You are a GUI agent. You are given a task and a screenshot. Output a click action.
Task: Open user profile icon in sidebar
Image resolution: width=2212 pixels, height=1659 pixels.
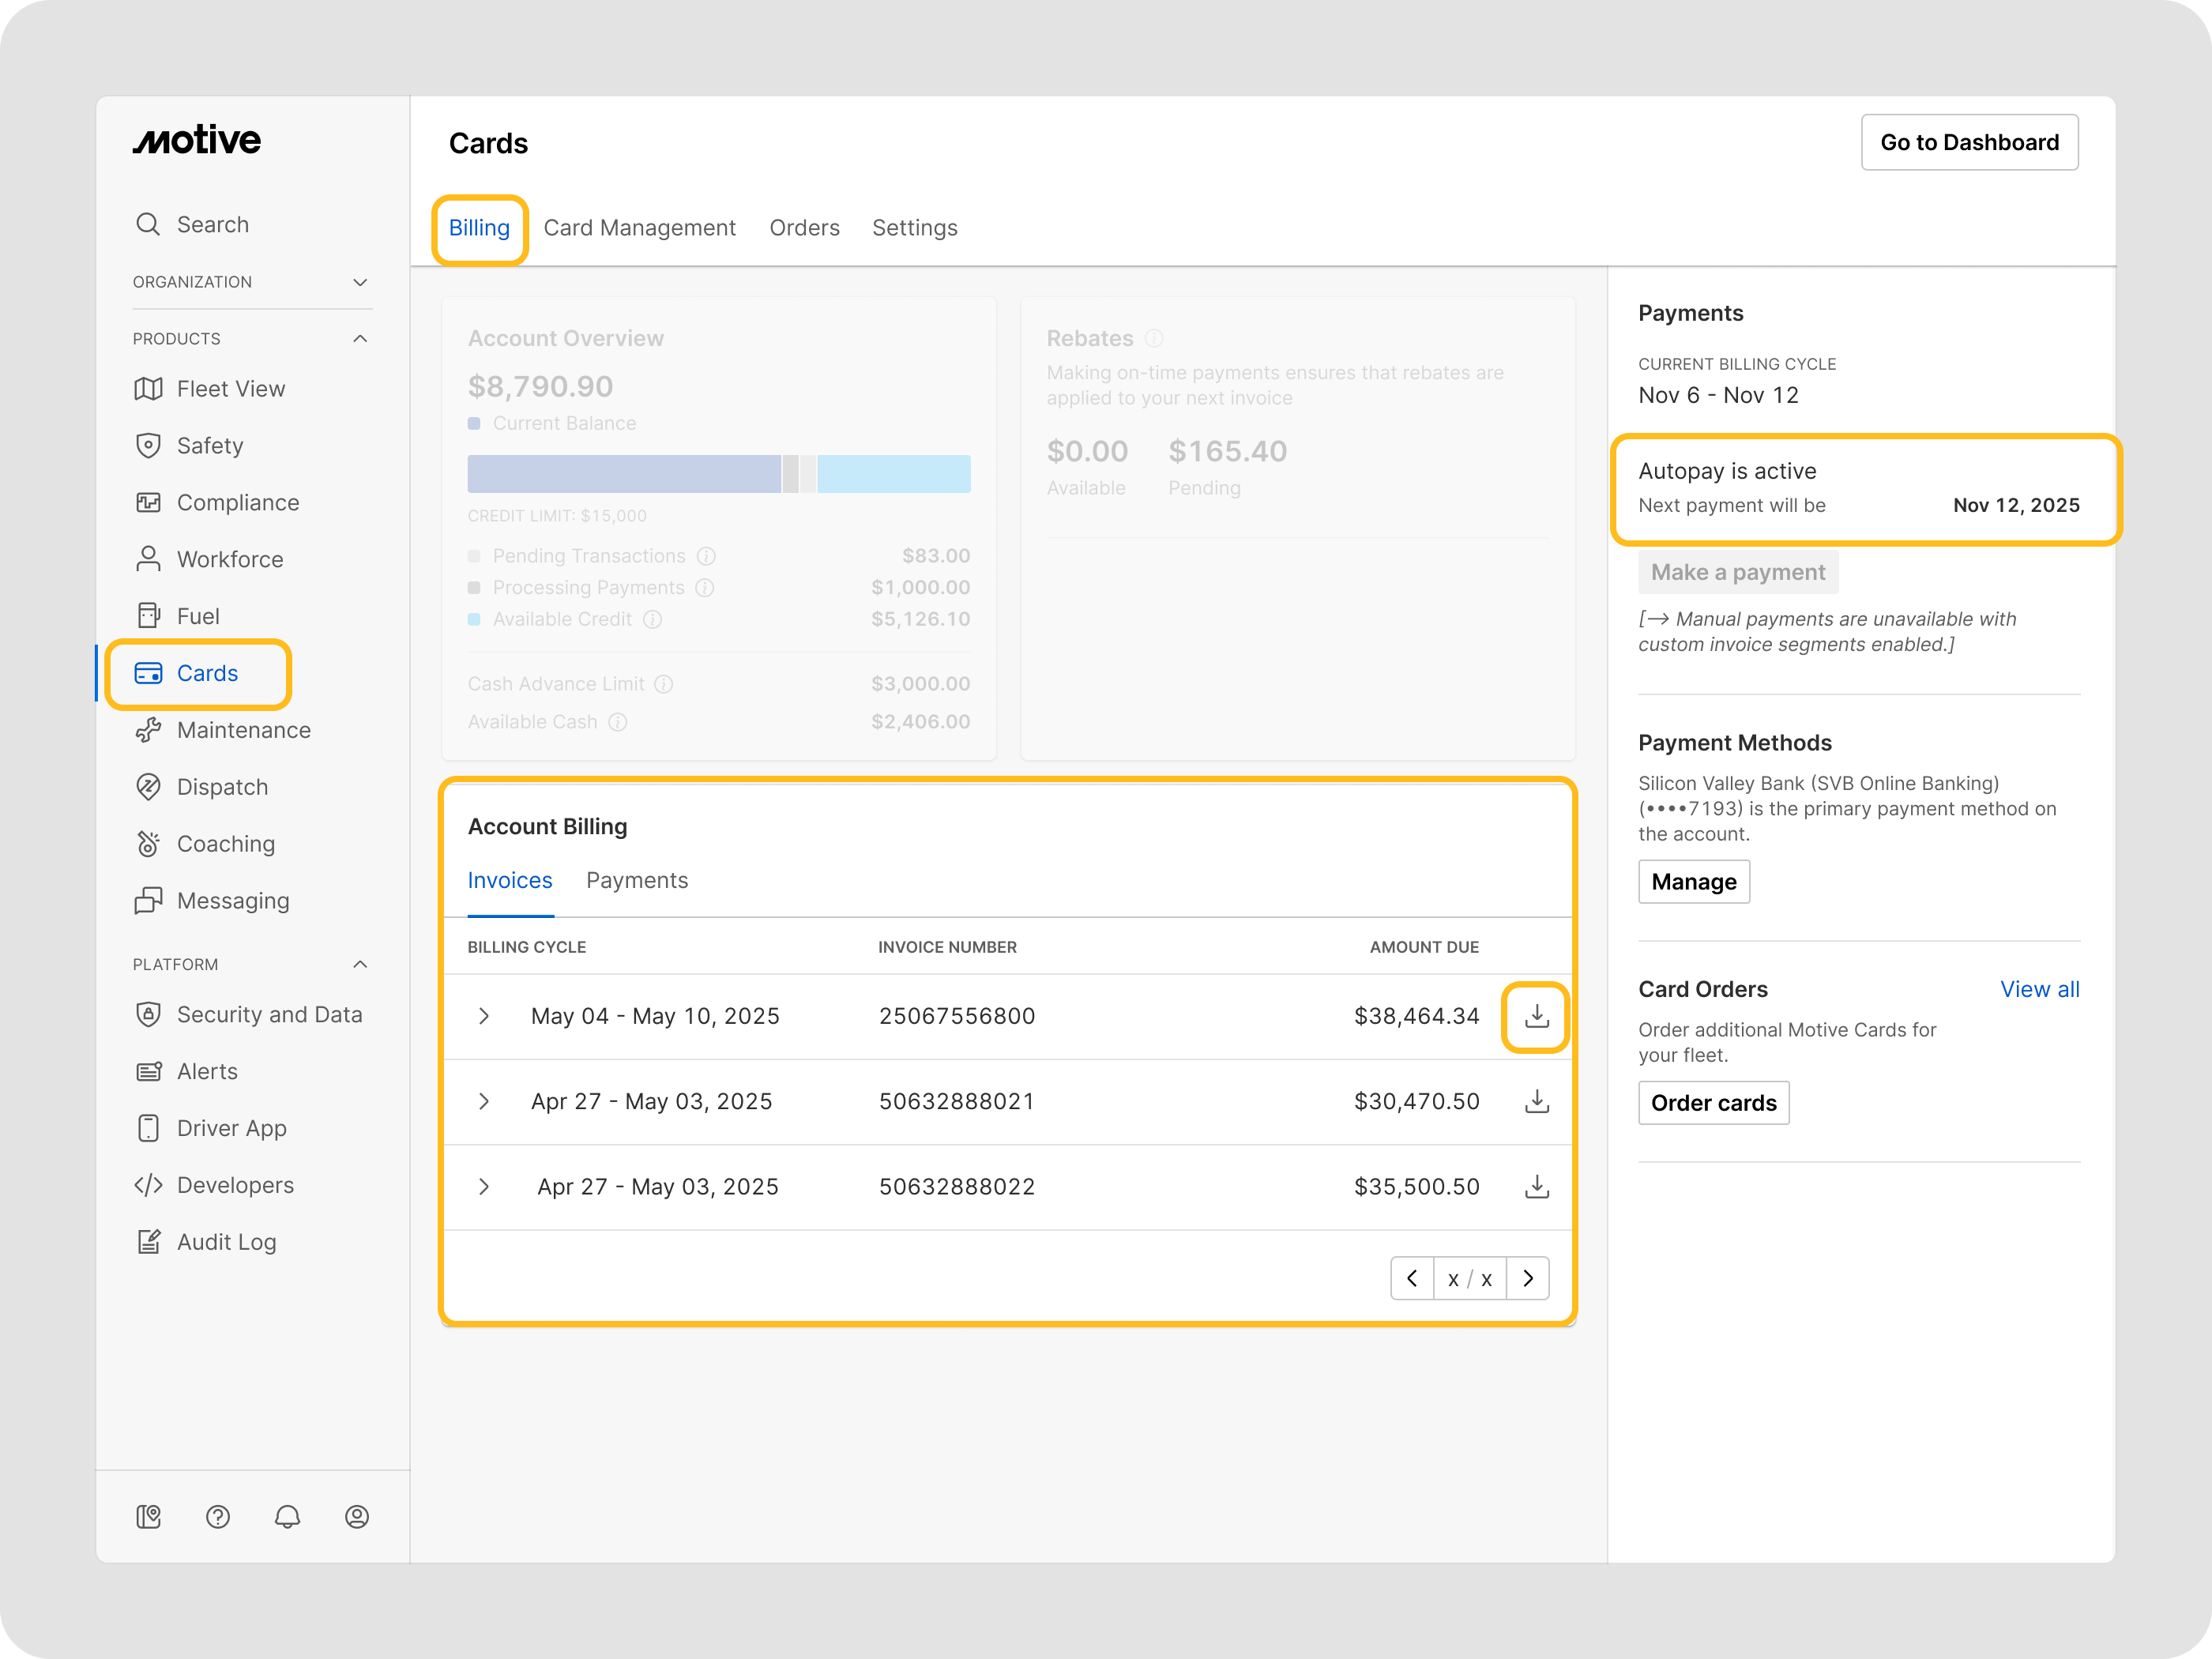[357, 1517]
